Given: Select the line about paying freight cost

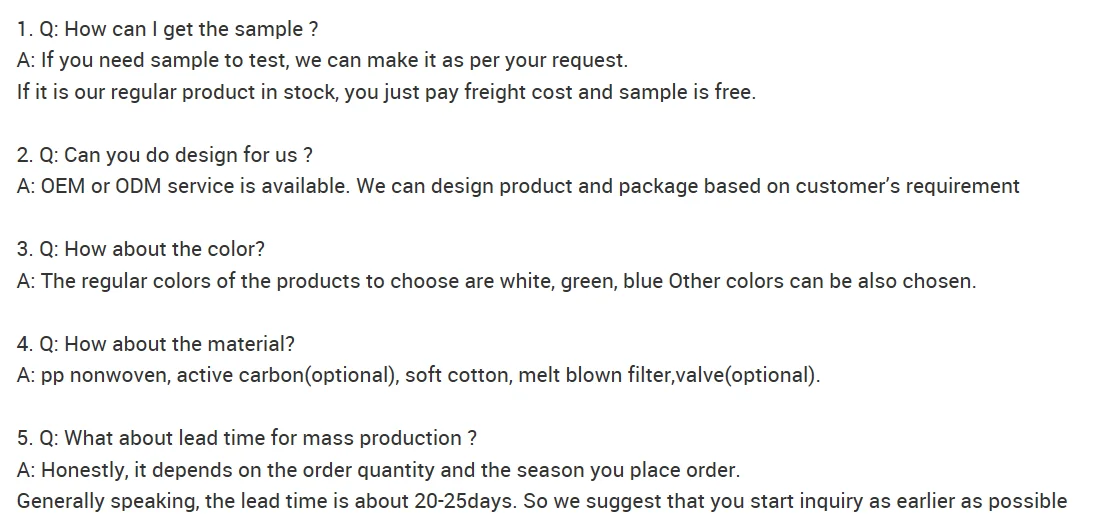Looking at the screenshot, I should click(x=387, y=92).
